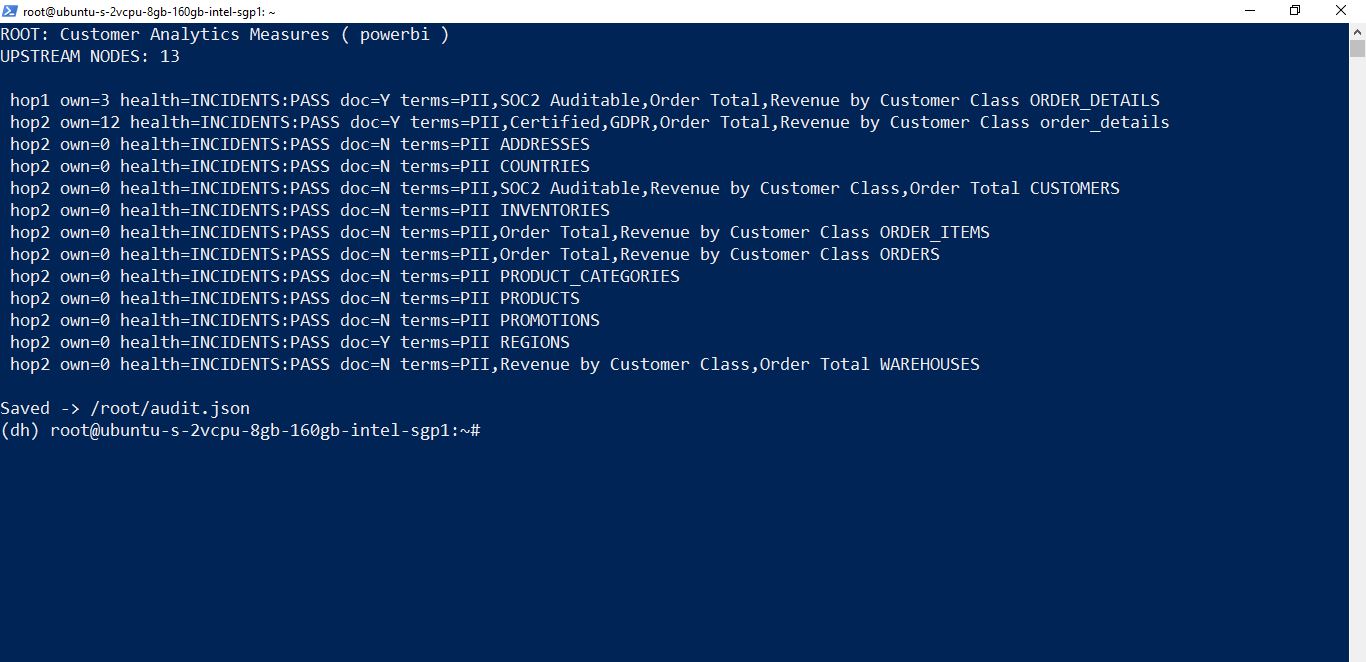This screenshot has height=662, width=1366.
Task: Click the window title text
Action: pos(149,11)
